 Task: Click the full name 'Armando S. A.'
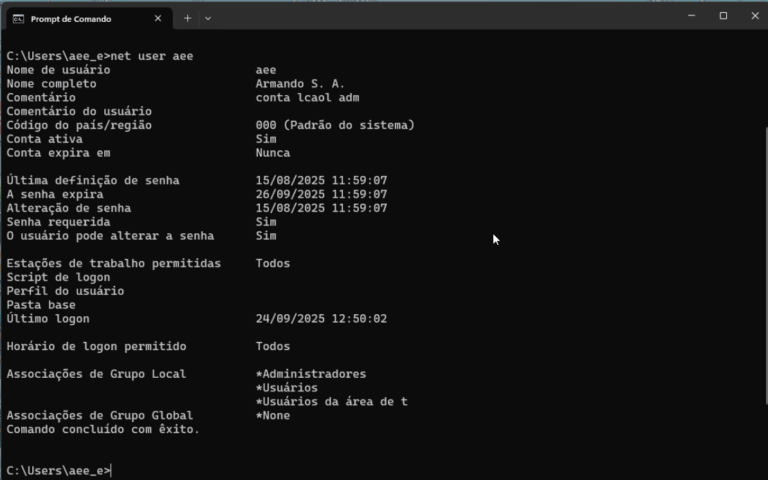(x=300, y=83)
